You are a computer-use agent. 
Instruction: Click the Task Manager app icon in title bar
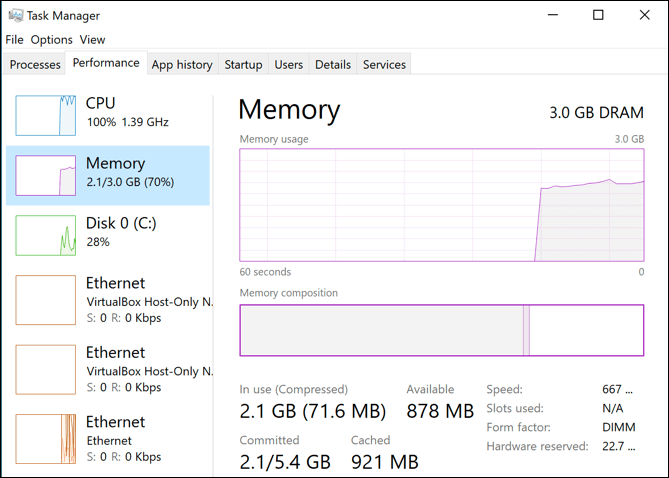coord(15,16)
